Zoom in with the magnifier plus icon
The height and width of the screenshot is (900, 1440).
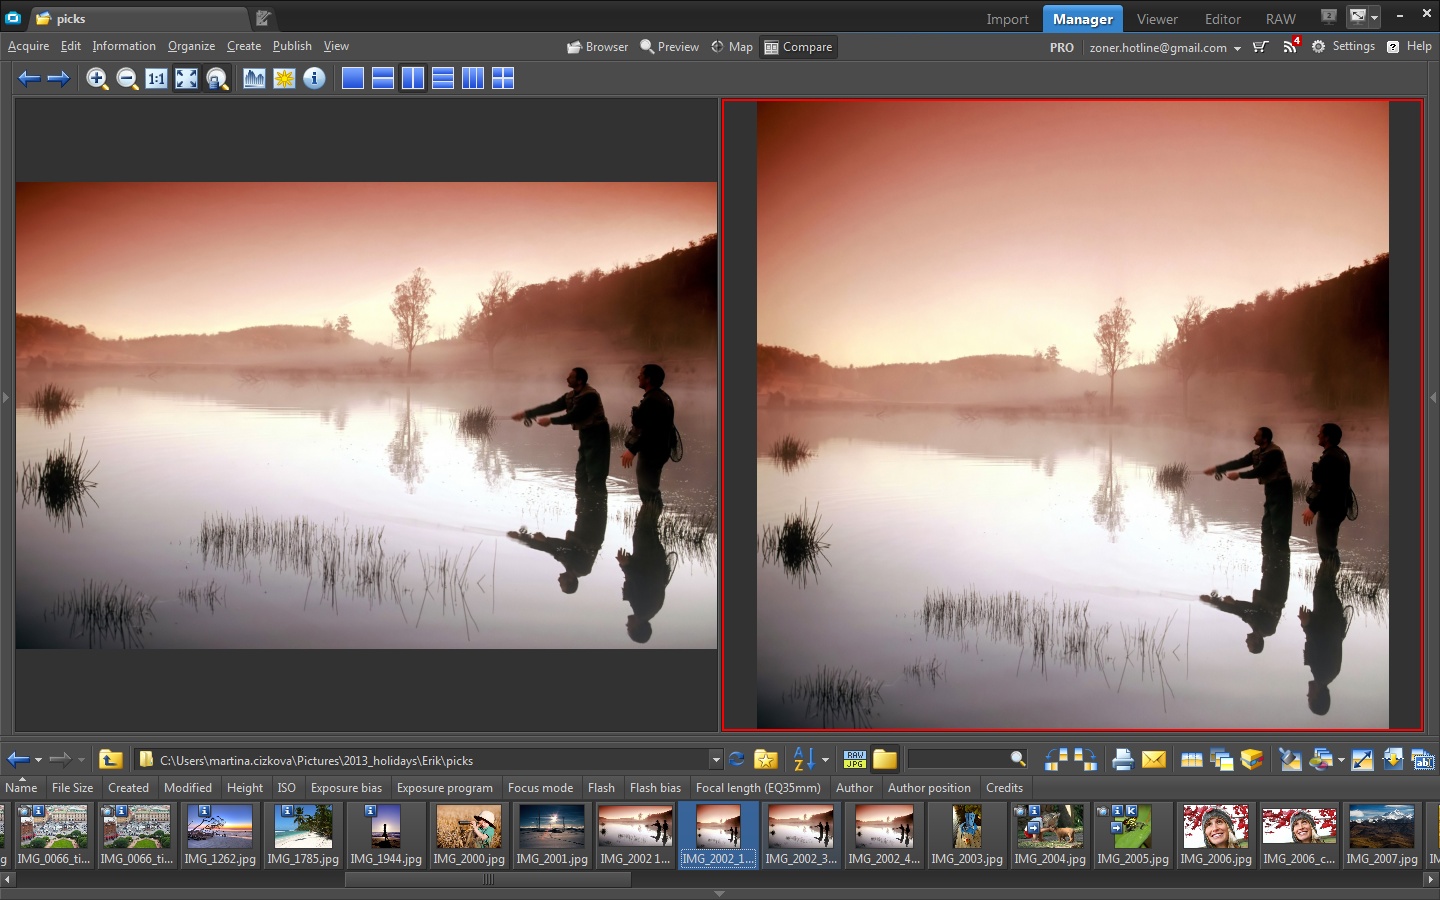97,79
